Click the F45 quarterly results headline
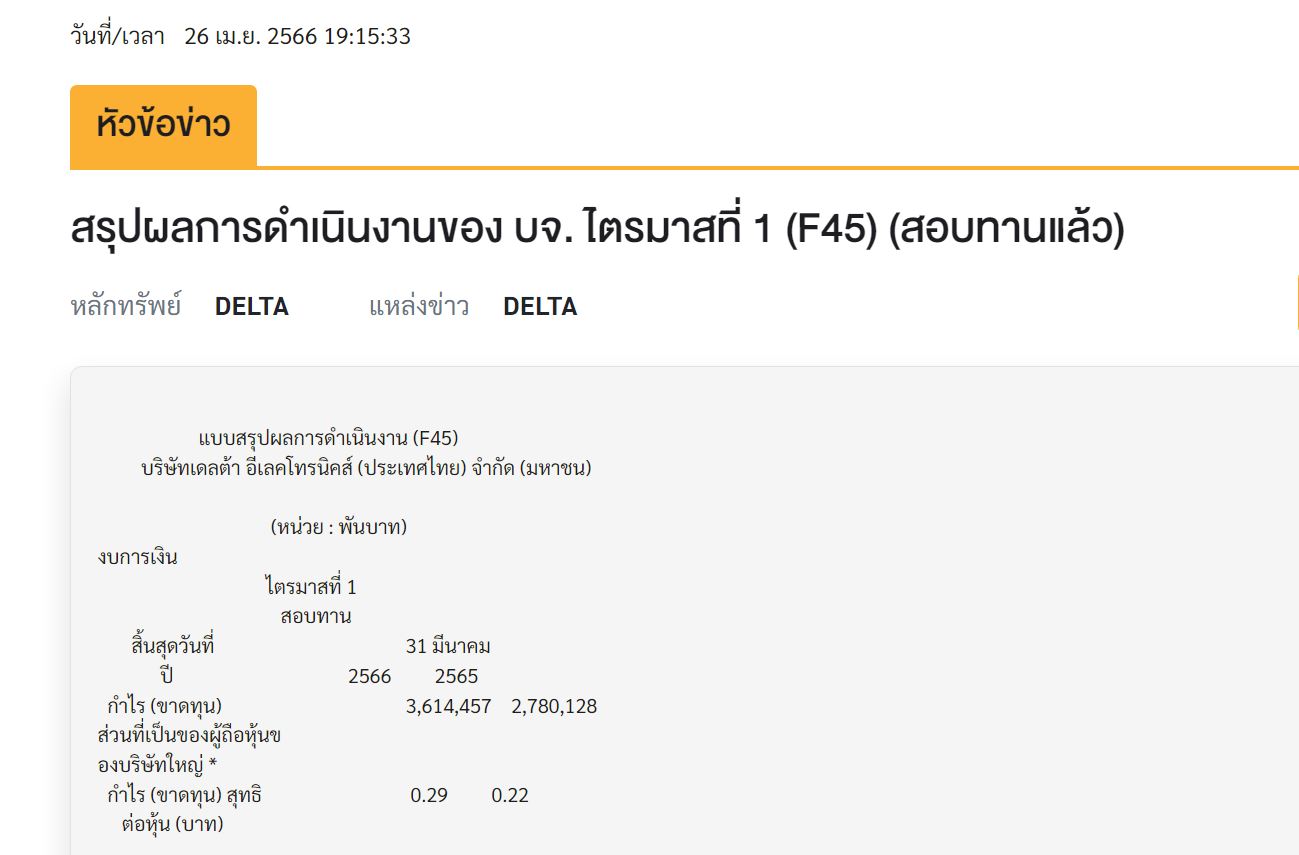 click(x=598, y=231)
